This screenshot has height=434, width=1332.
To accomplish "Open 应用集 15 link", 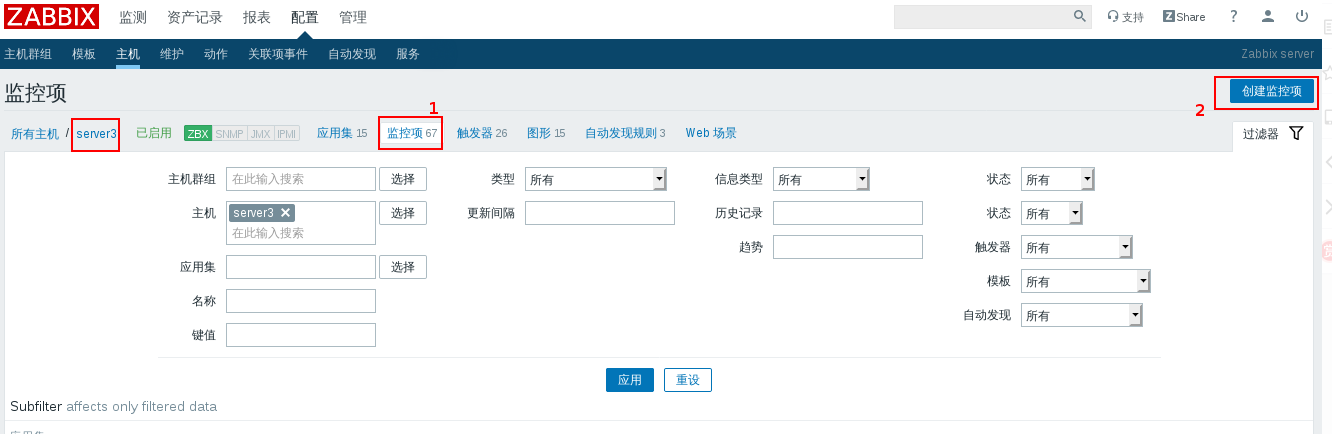I will point(342,133).
